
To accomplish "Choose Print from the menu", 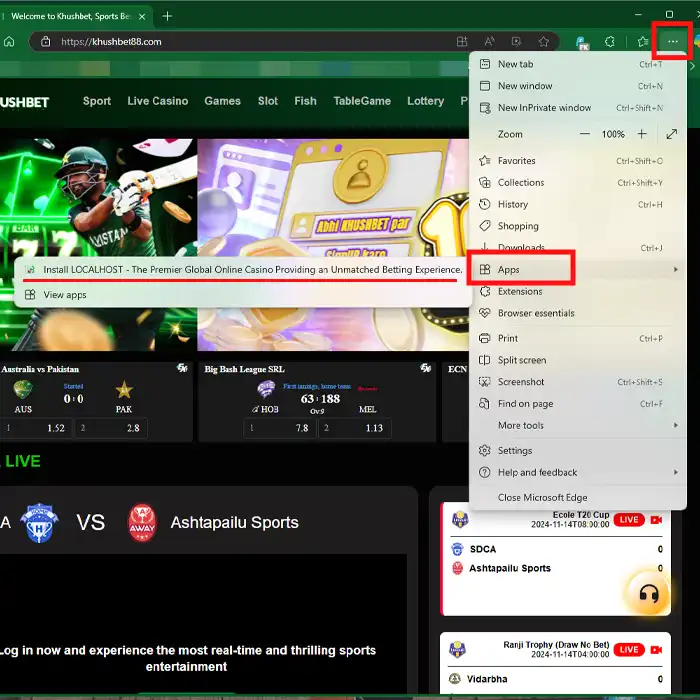I will tap(577, 338).
